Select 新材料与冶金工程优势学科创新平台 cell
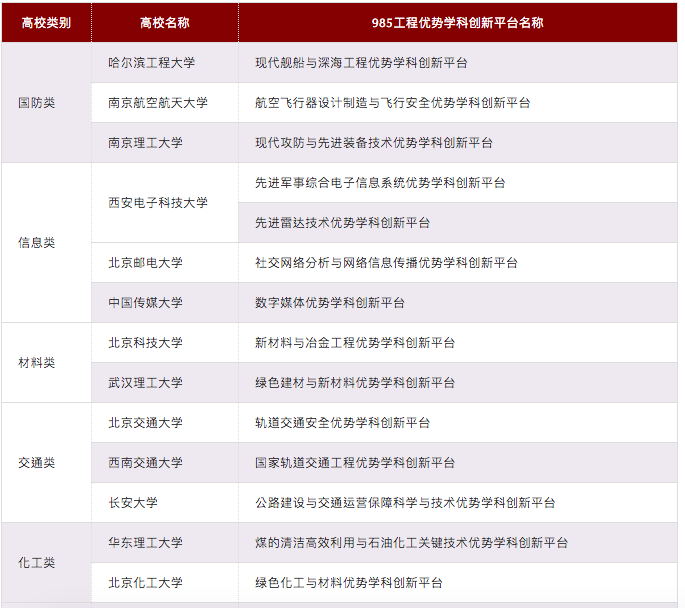 tap(458, 343)
